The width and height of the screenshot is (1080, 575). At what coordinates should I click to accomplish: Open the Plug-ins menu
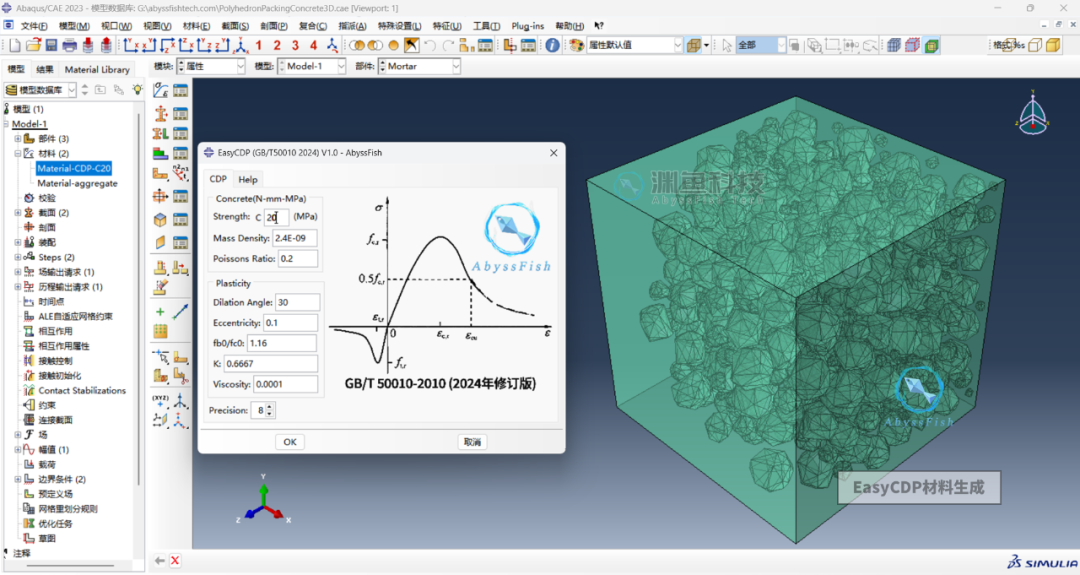click(x=528, y=26)
